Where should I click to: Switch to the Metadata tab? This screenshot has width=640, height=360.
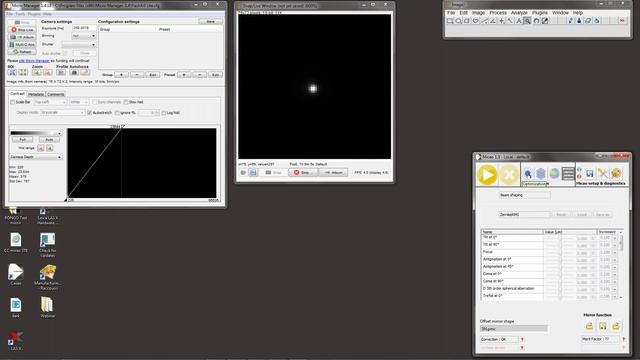36,94
